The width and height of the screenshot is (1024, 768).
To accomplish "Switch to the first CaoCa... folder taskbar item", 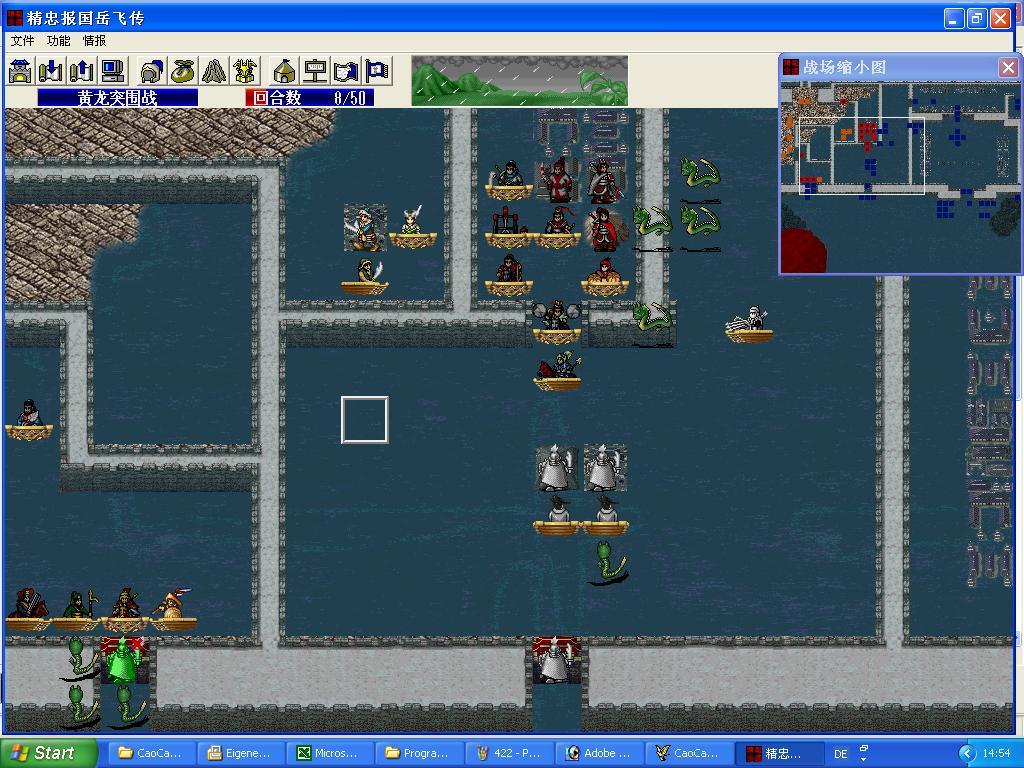I will pyautogui.click(x=150, y=753).
